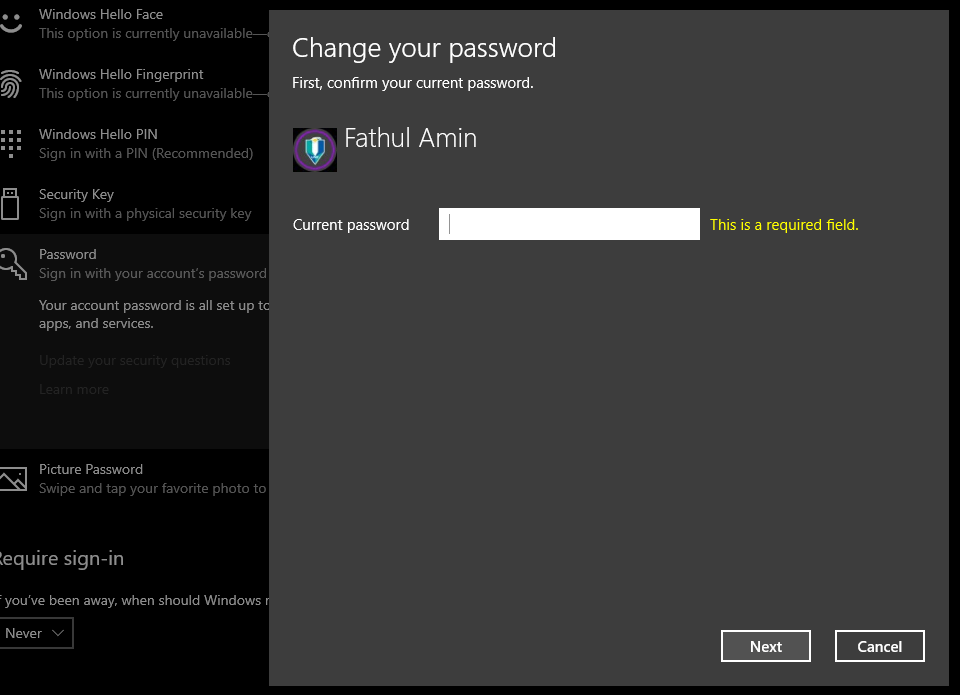Select the Windows Hello PIN option
Screen dimensions: 960x695
tap(134, 144)
